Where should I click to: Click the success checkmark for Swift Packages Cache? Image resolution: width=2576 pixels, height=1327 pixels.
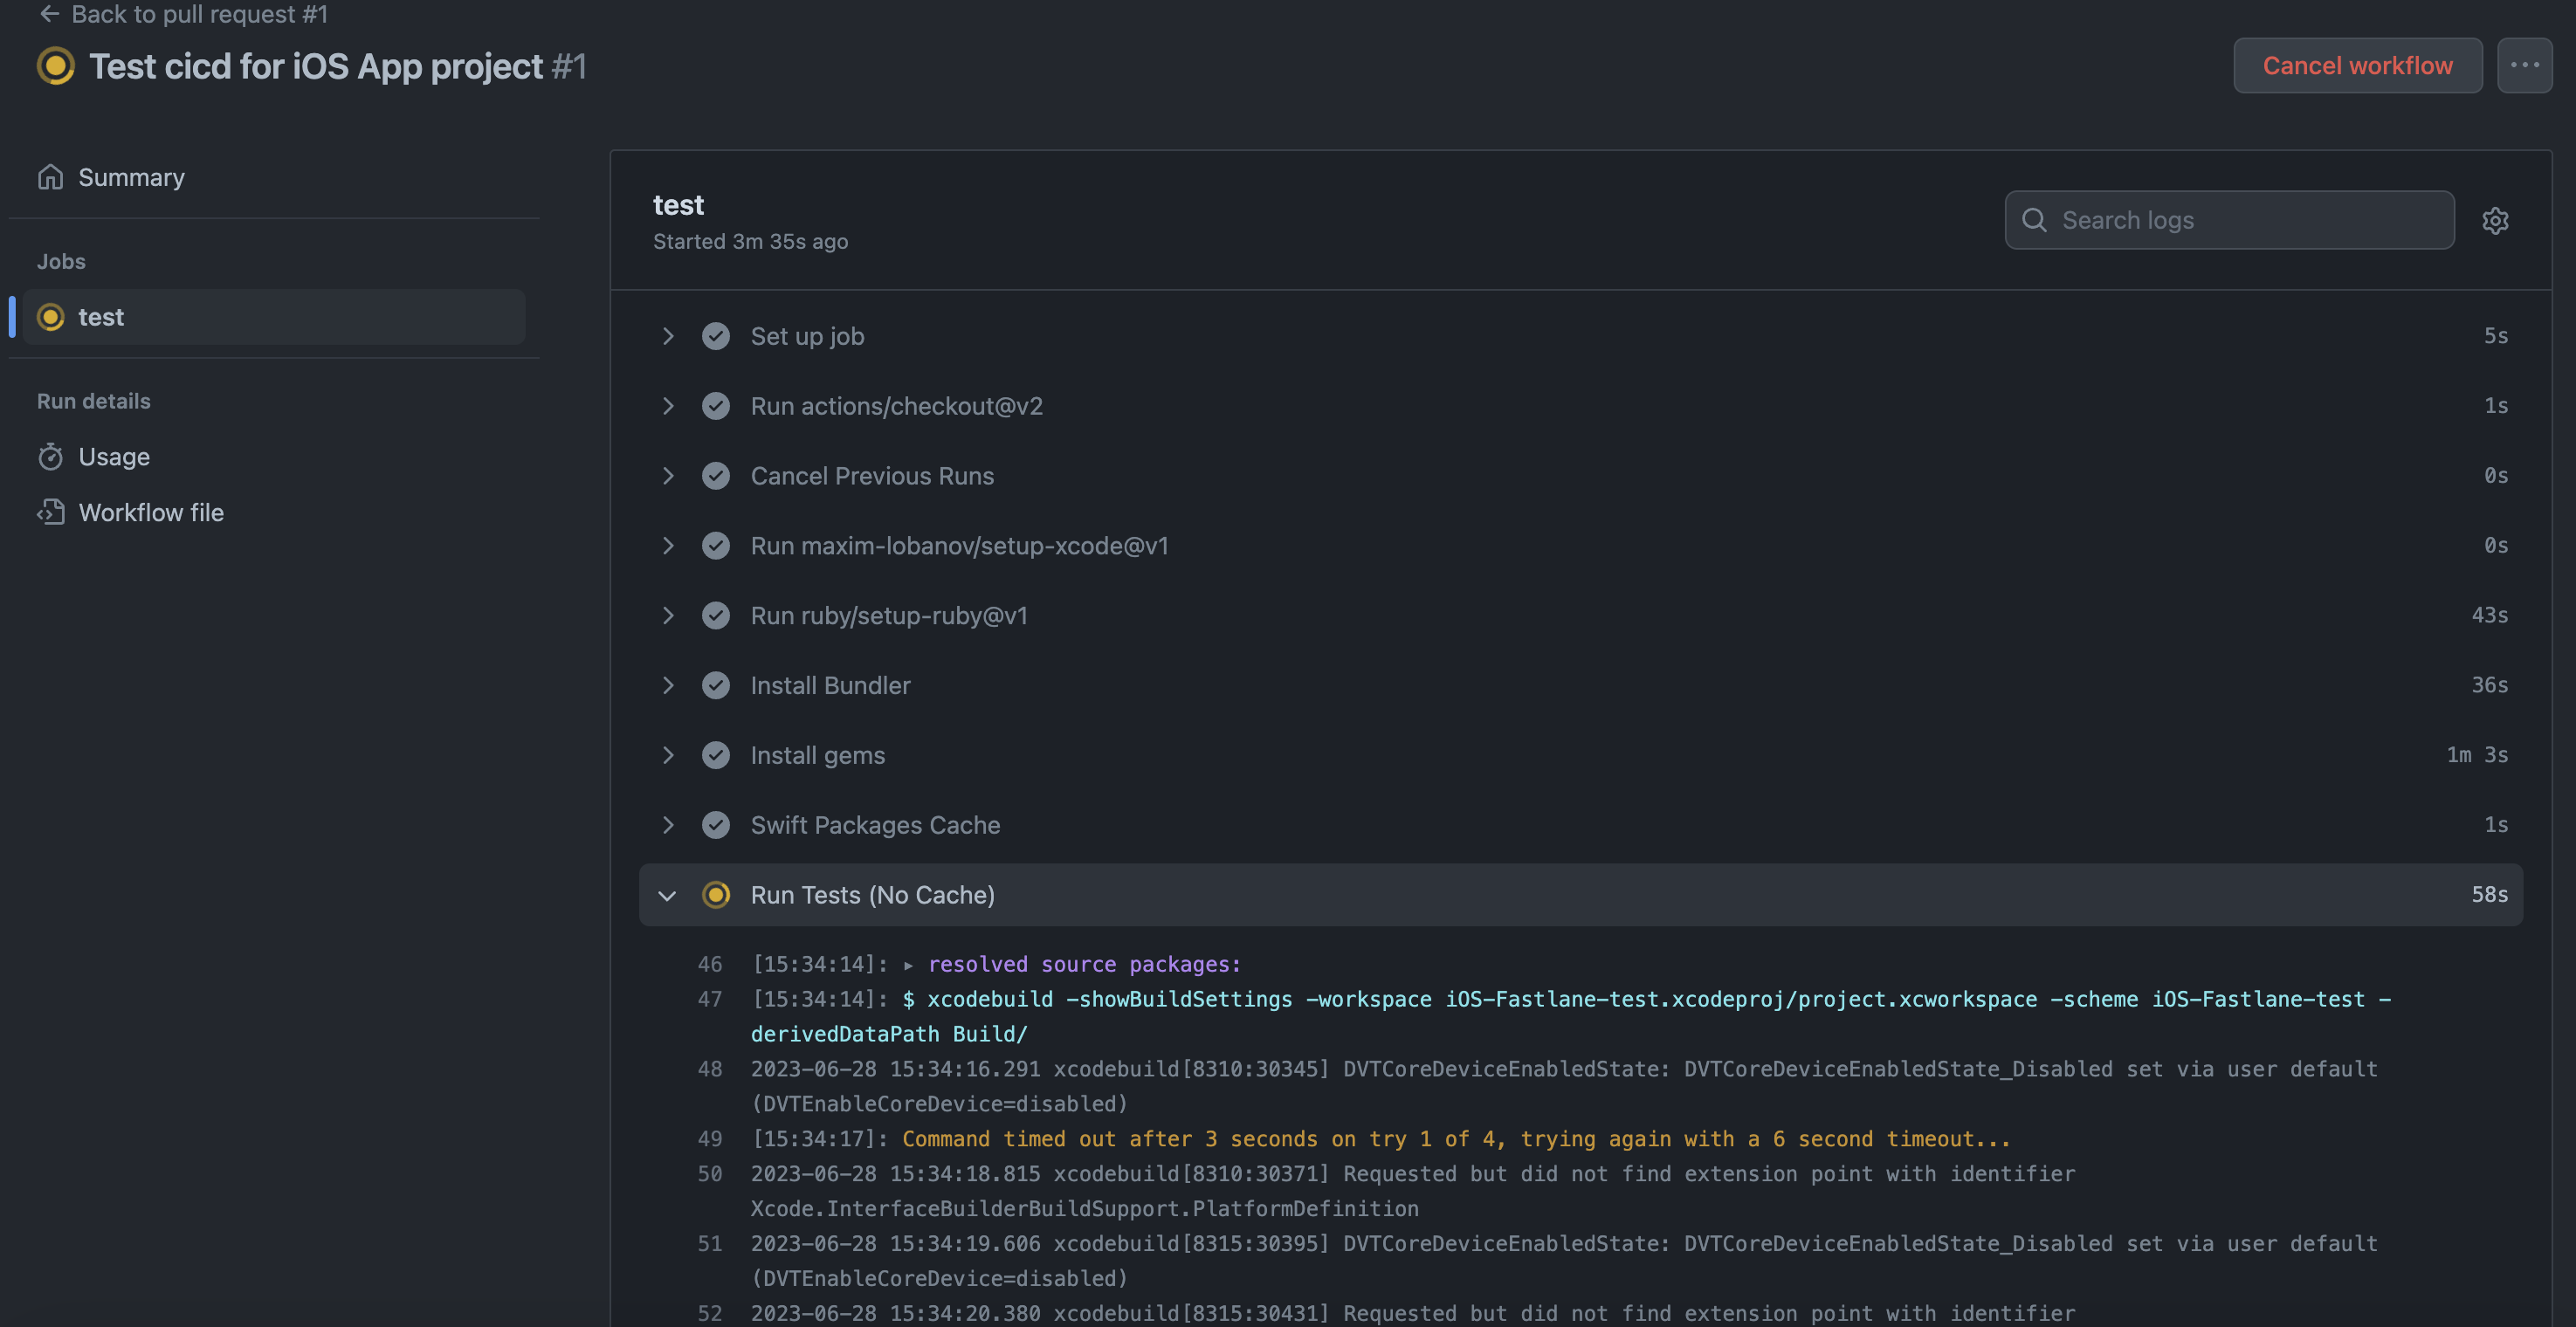tap(716, 825)
